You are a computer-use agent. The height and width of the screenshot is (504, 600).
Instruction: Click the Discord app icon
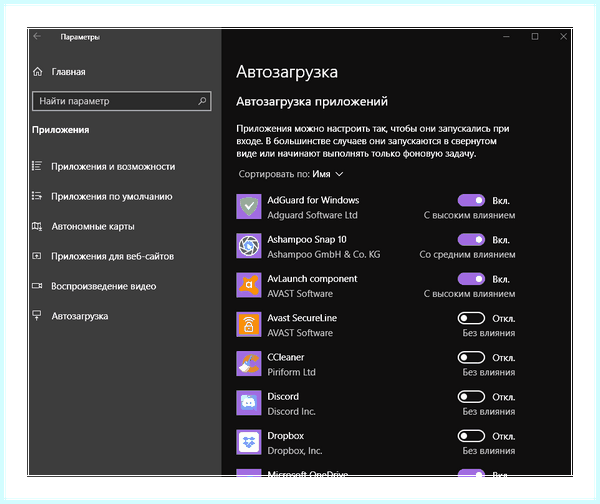coord(249,403)
